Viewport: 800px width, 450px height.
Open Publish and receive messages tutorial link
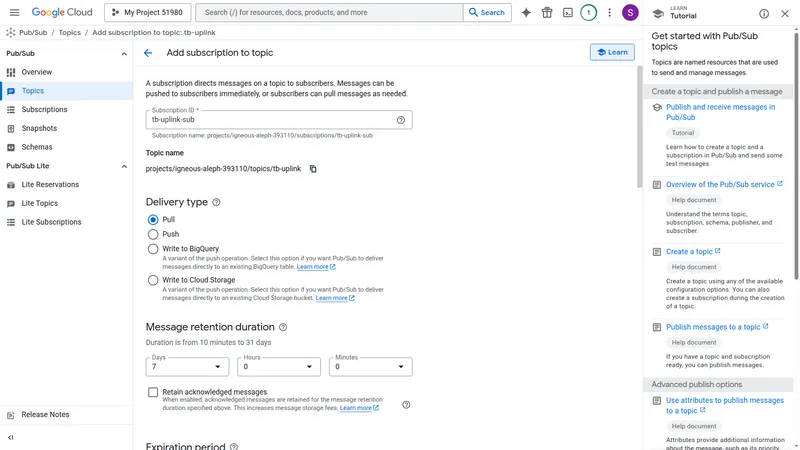point(720,112)
